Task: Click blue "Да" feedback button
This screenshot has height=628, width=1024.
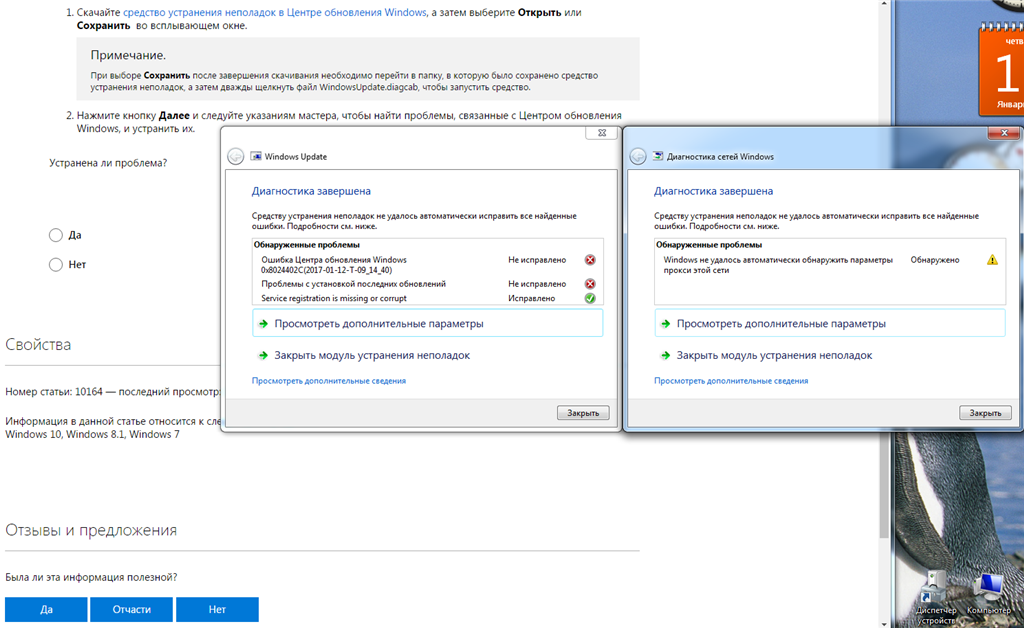Action: (x=46, y=609)
